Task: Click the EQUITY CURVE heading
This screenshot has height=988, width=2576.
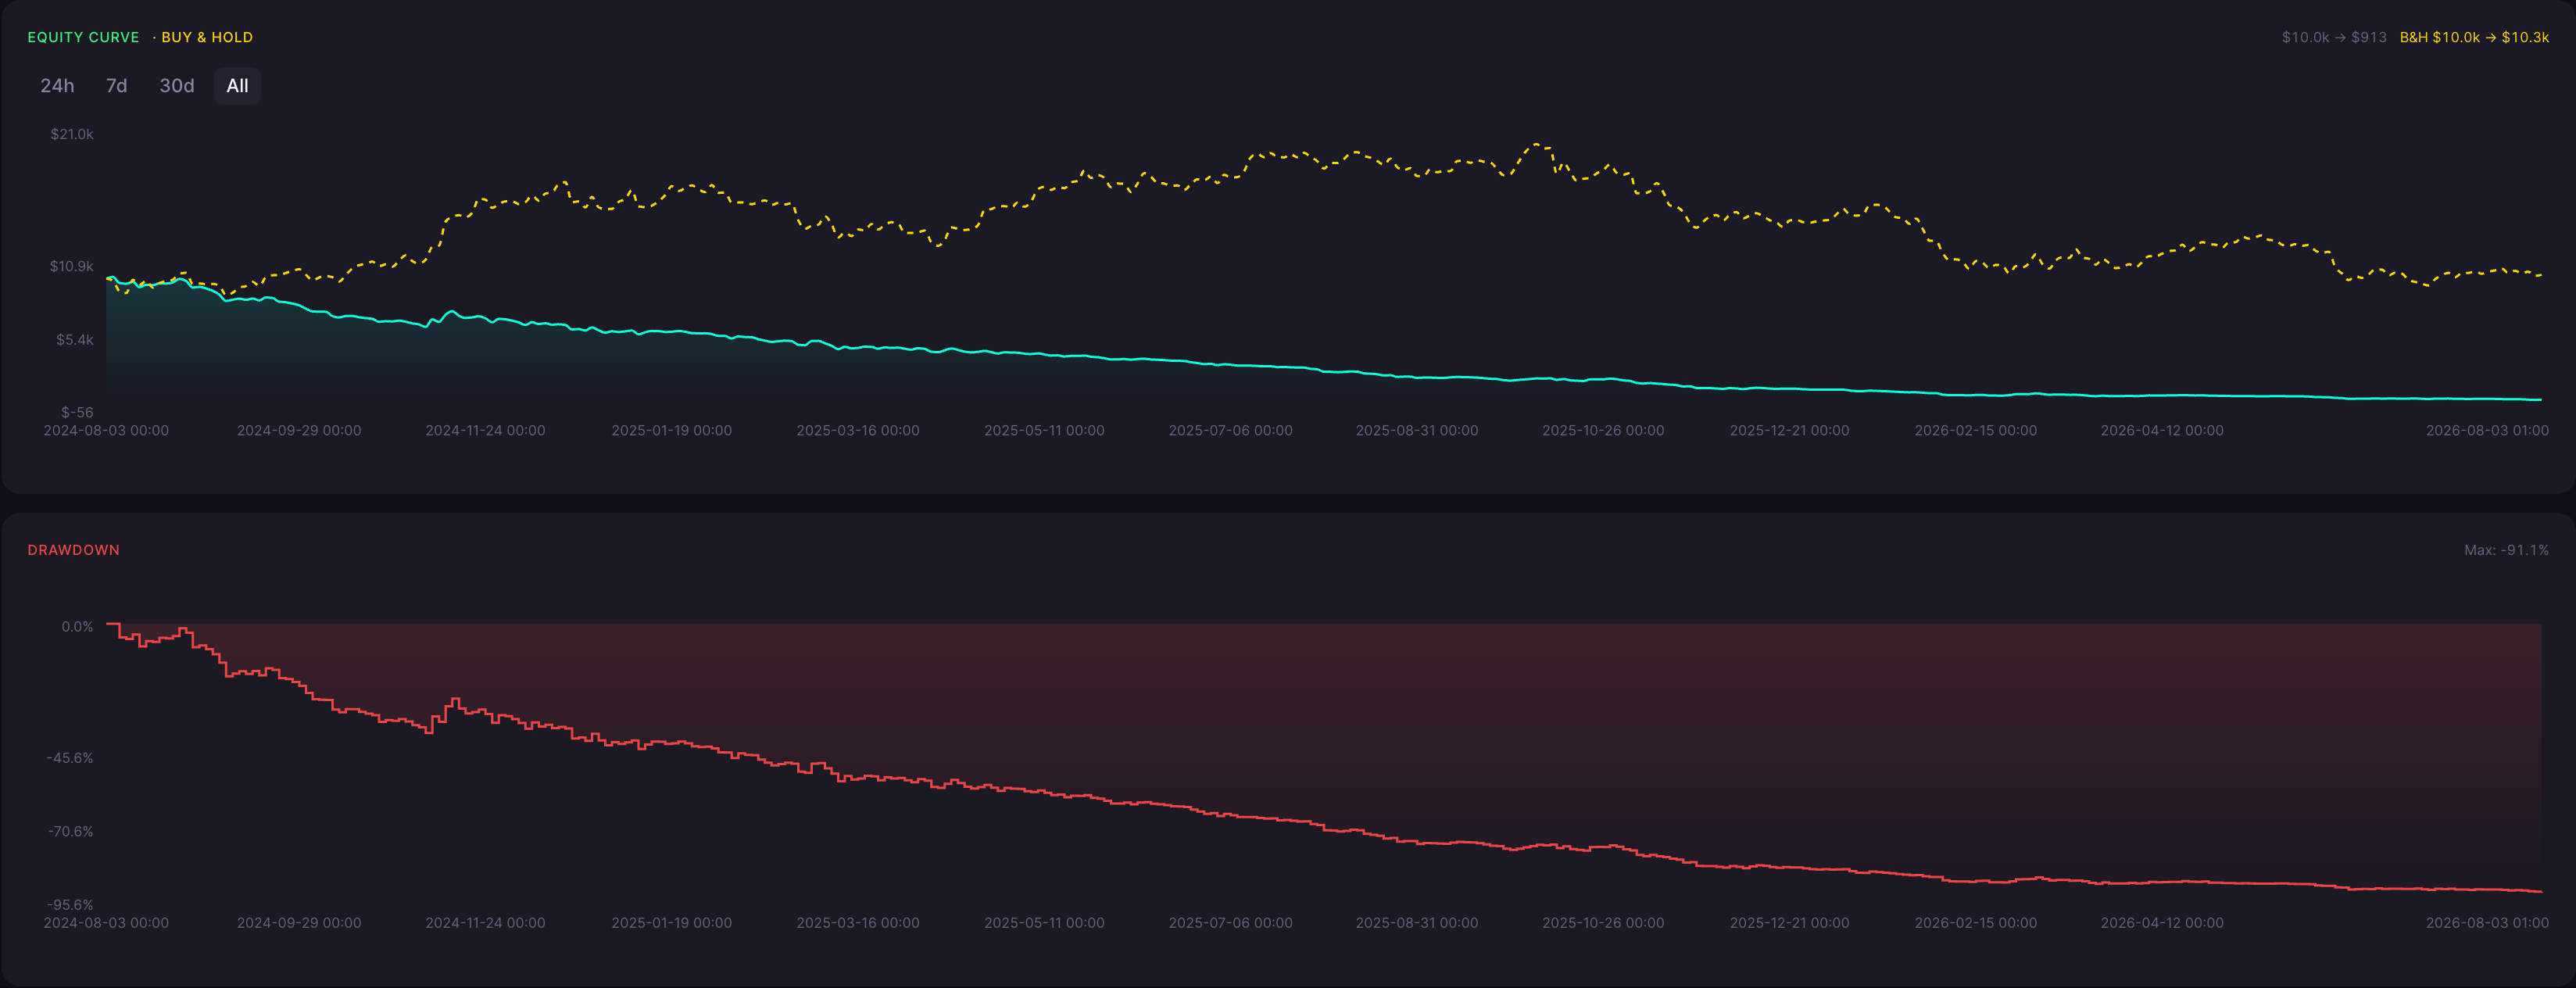Action: [83, 37]
